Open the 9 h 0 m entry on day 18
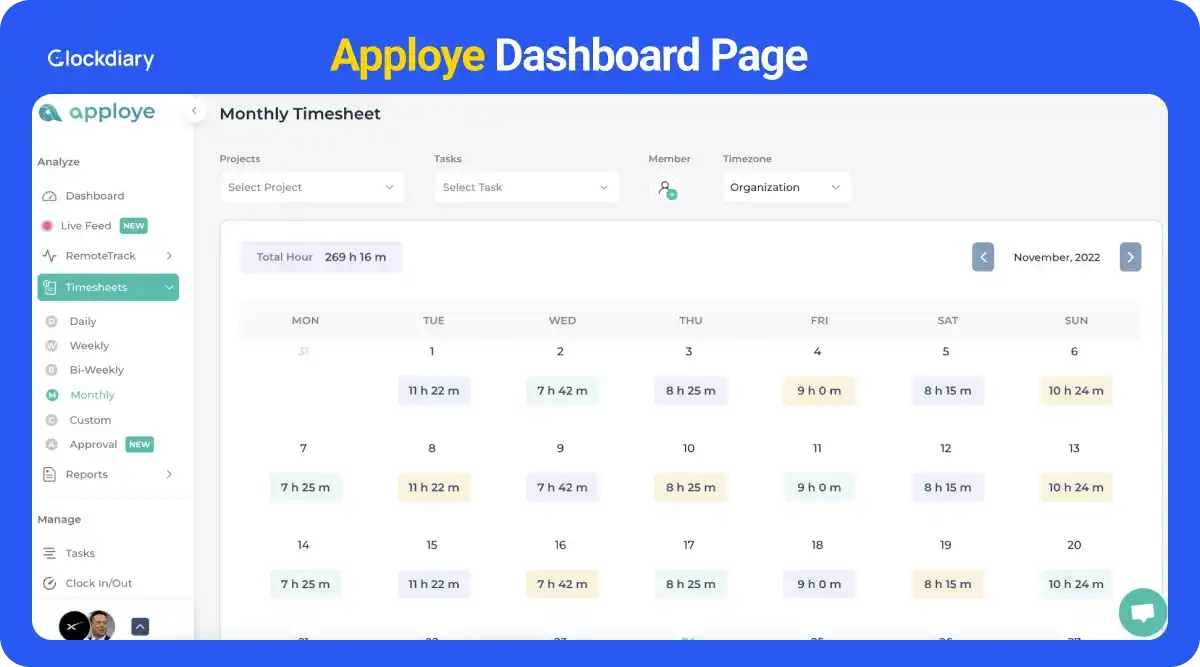The height and width of the screenshot is (667, 1200). click(x=819, y=584)
